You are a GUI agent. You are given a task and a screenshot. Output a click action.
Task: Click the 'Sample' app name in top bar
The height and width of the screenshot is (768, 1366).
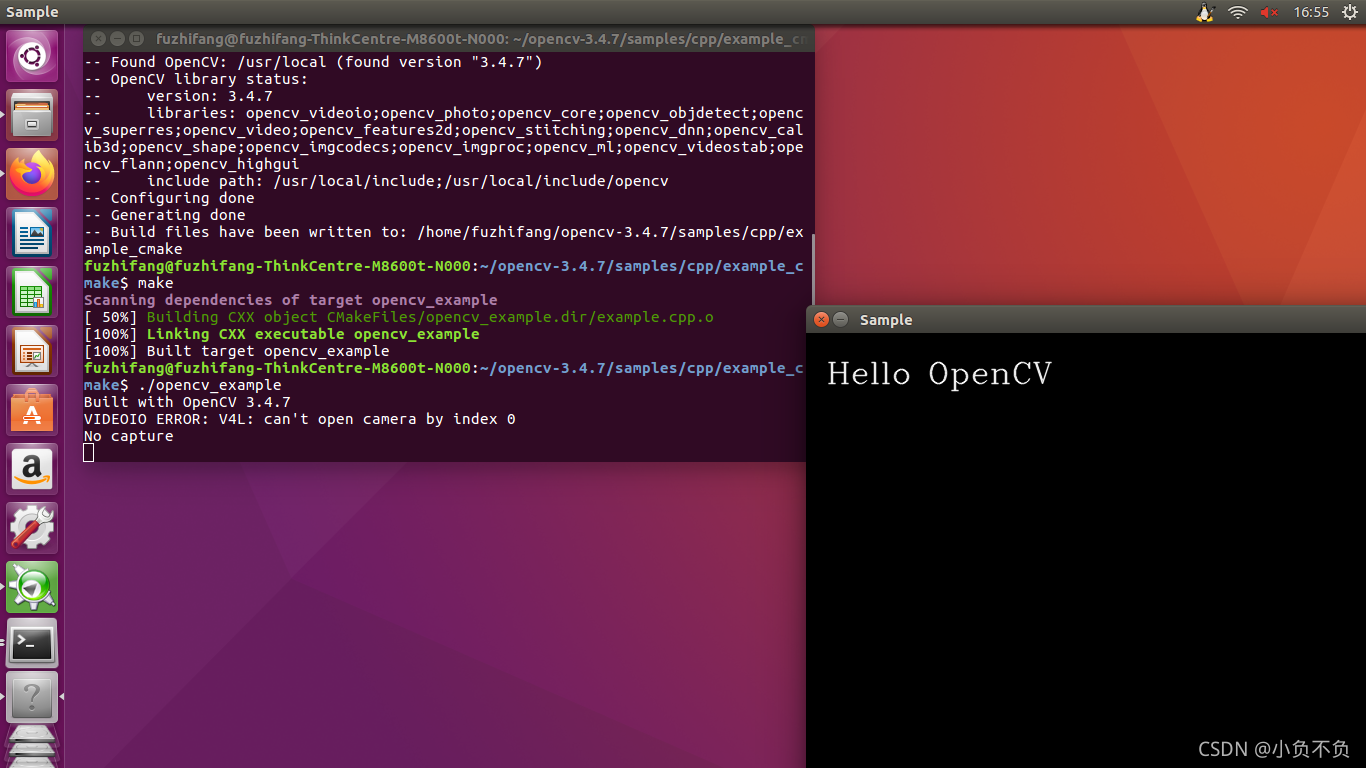coord(32,12)
